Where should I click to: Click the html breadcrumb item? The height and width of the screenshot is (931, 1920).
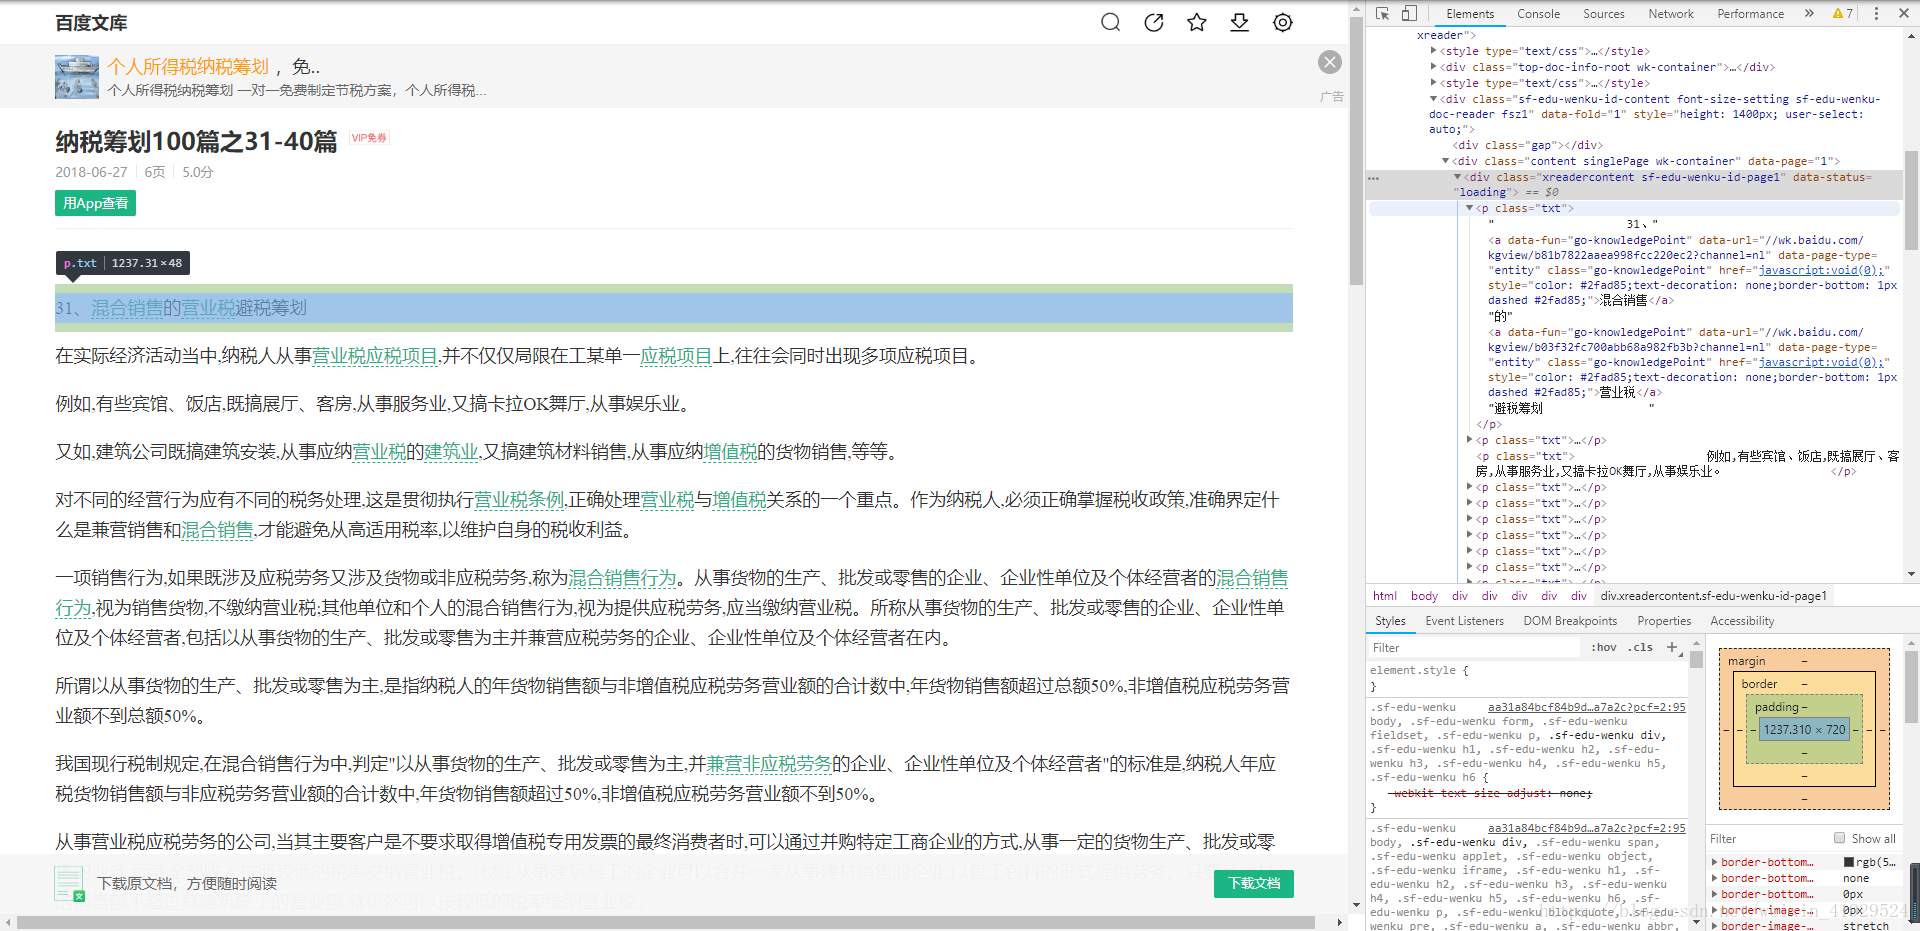point(1385,596)
